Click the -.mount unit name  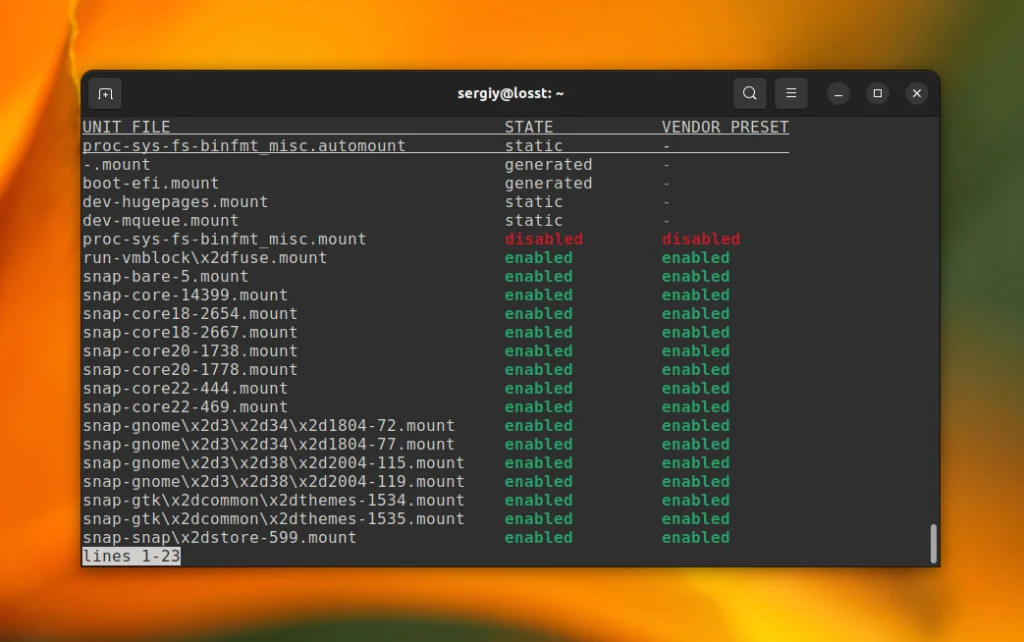(x=116, y=165)
